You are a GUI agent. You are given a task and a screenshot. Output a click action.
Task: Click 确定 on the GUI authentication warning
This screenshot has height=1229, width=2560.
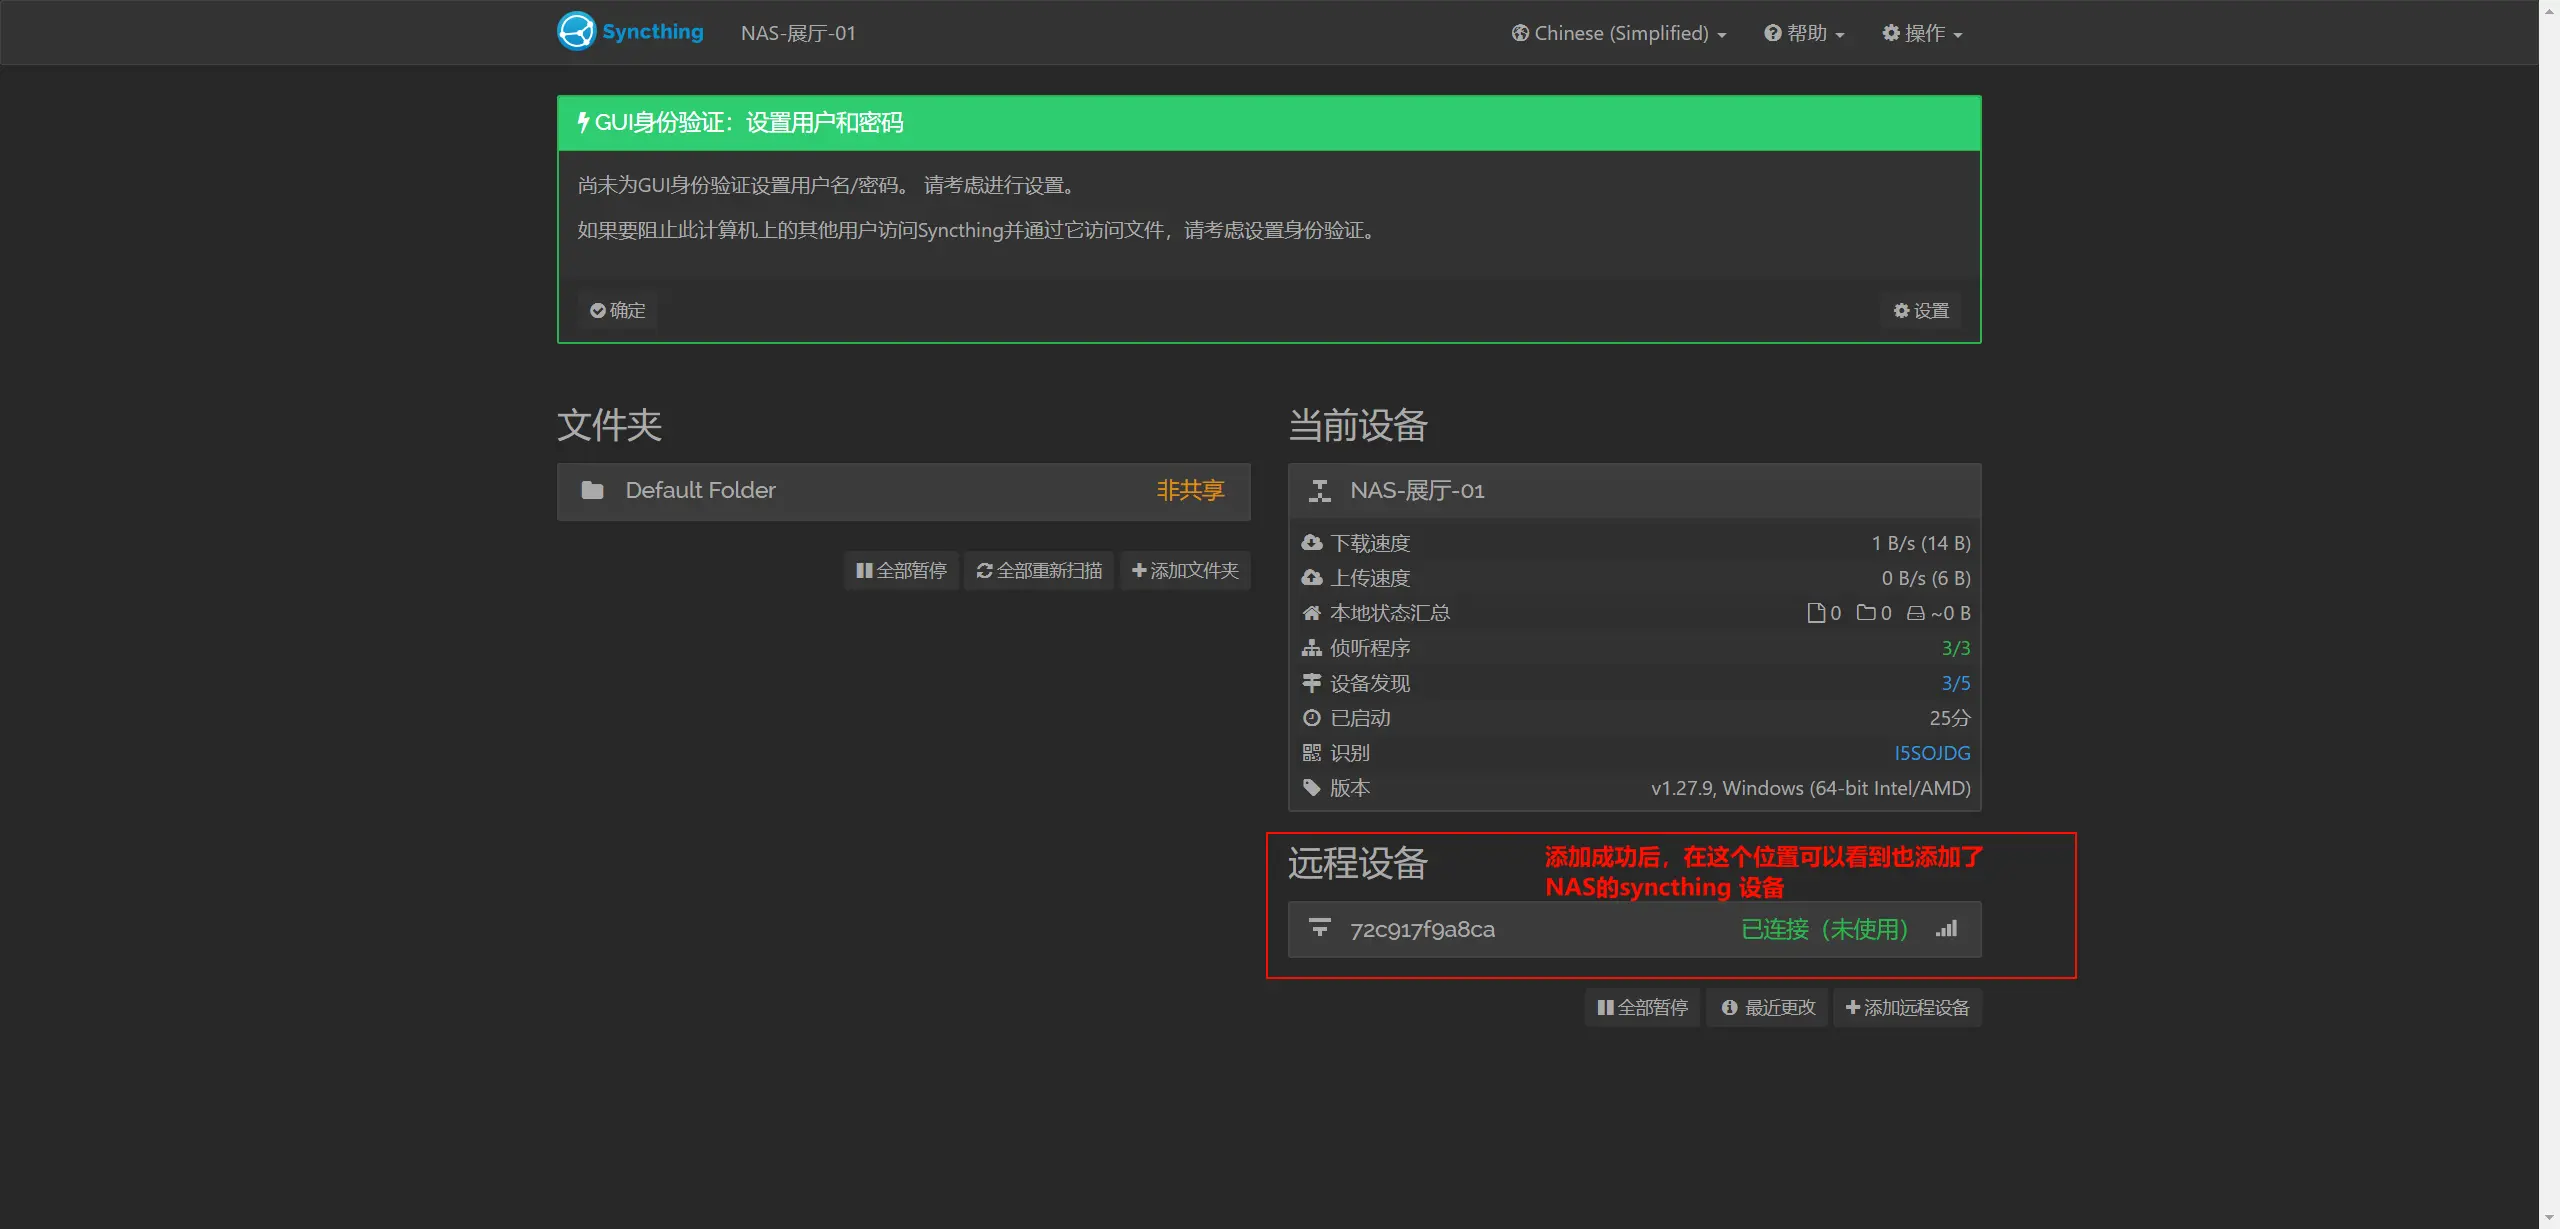pyautogui.click(x=617, y=310)
